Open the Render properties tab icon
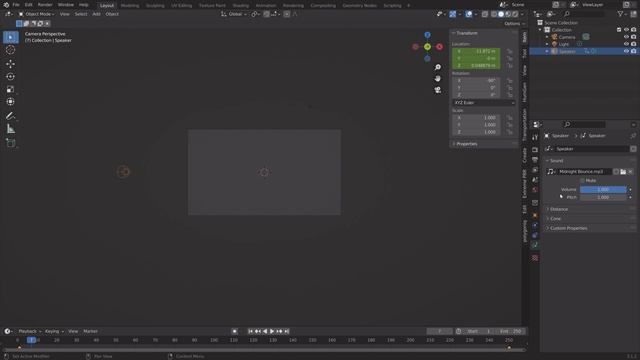The width and height of the screenshot is (640, 360). coord(535,150)
